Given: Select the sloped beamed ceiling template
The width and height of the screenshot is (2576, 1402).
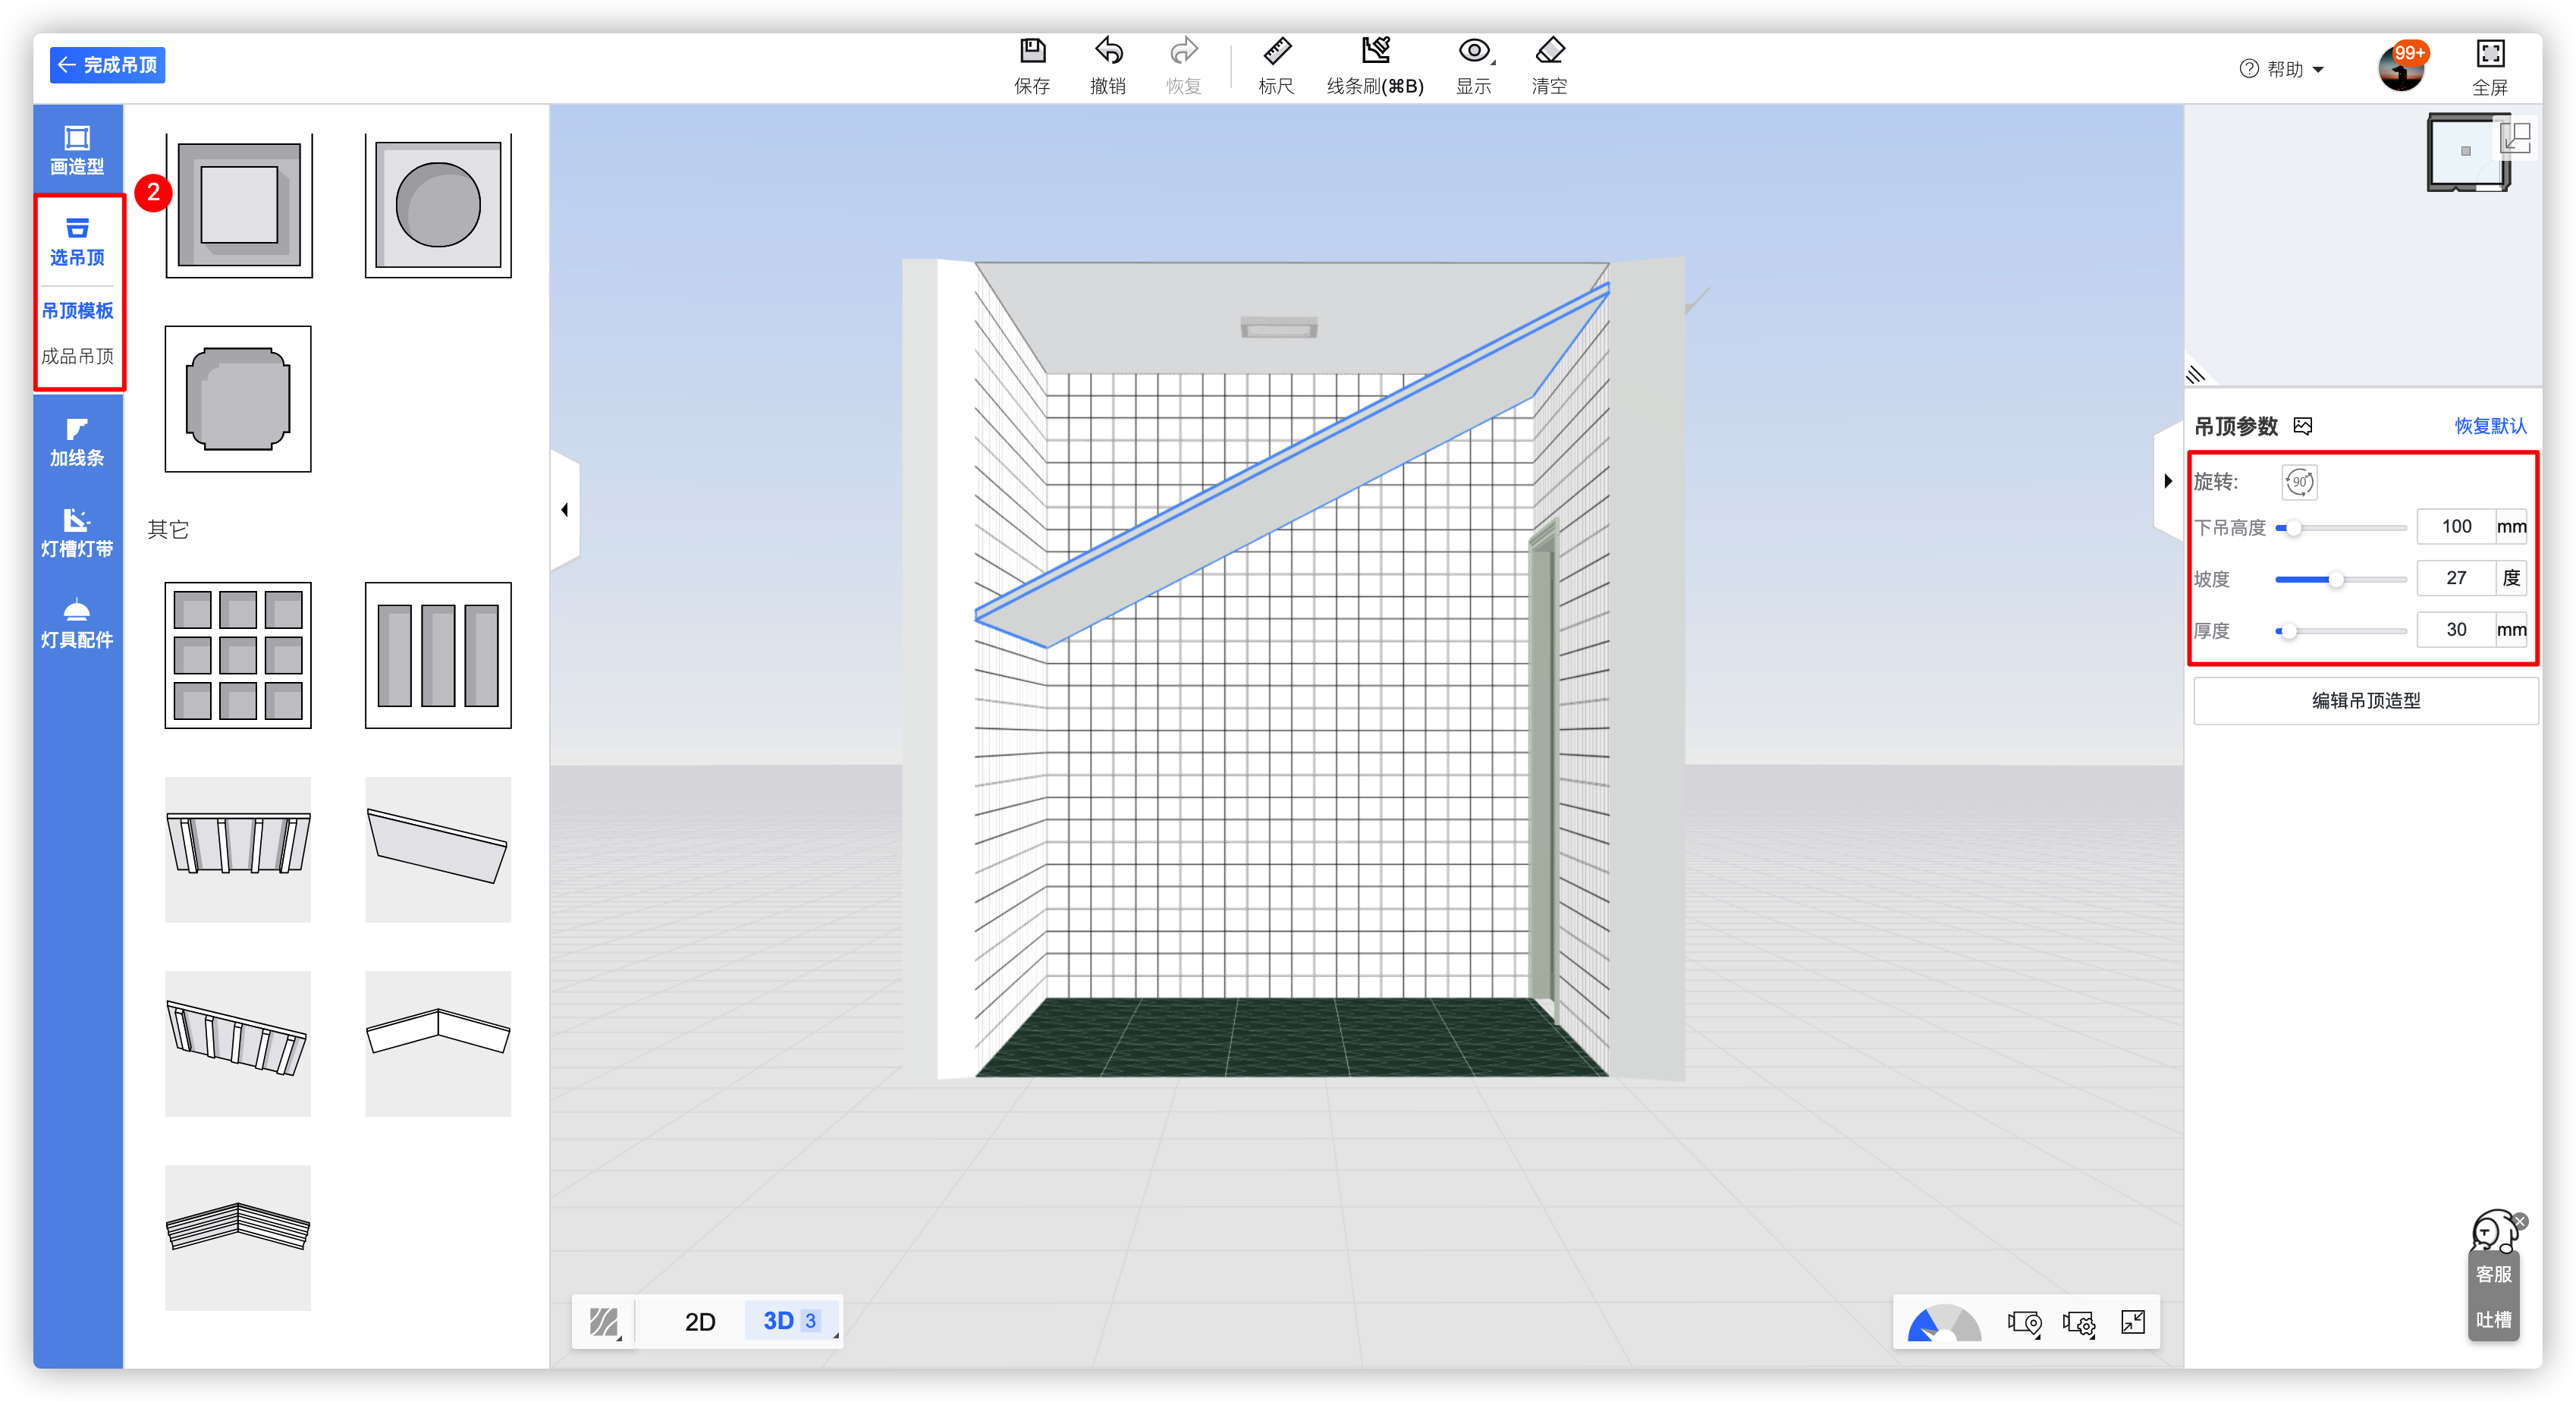Looking at the screenshot, I should (x=238, y=1043).
